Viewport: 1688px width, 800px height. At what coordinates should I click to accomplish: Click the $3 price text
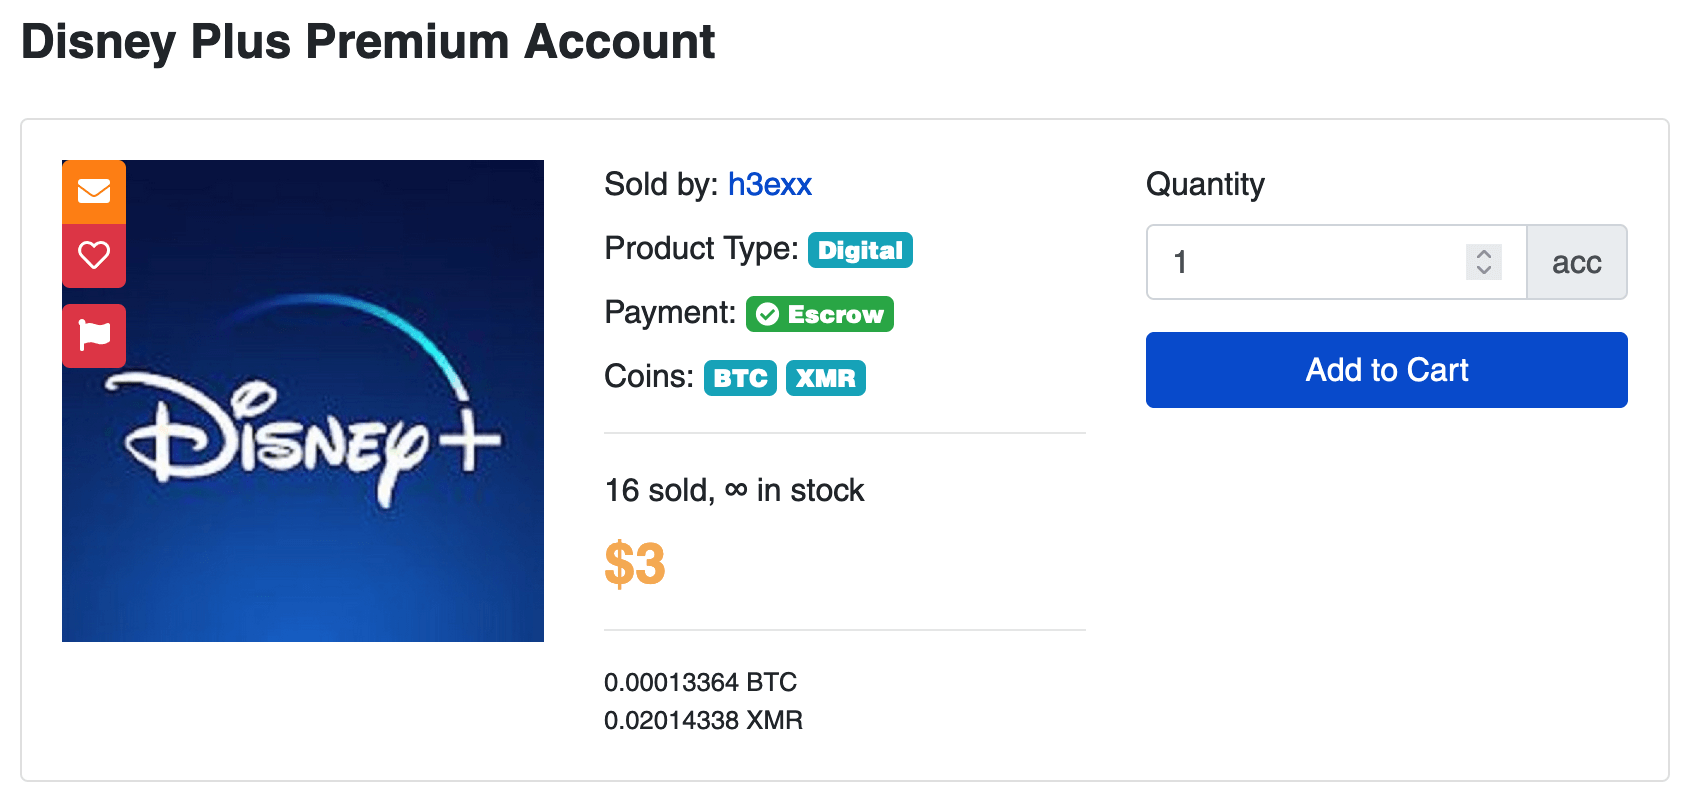(x=635, y=564)
